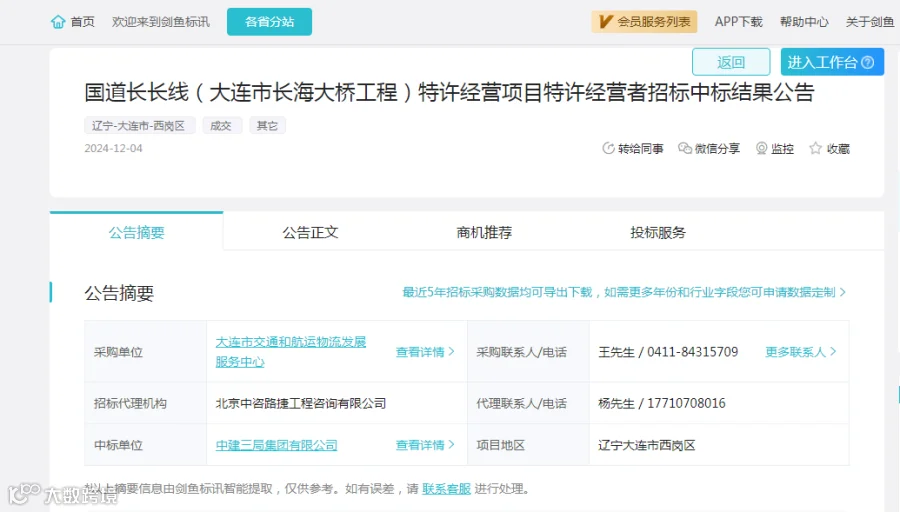The image size is (900, 512).
Task: Click the 辽宁大连市西岗区 project region cell
Action: click(x=646, y=445)
